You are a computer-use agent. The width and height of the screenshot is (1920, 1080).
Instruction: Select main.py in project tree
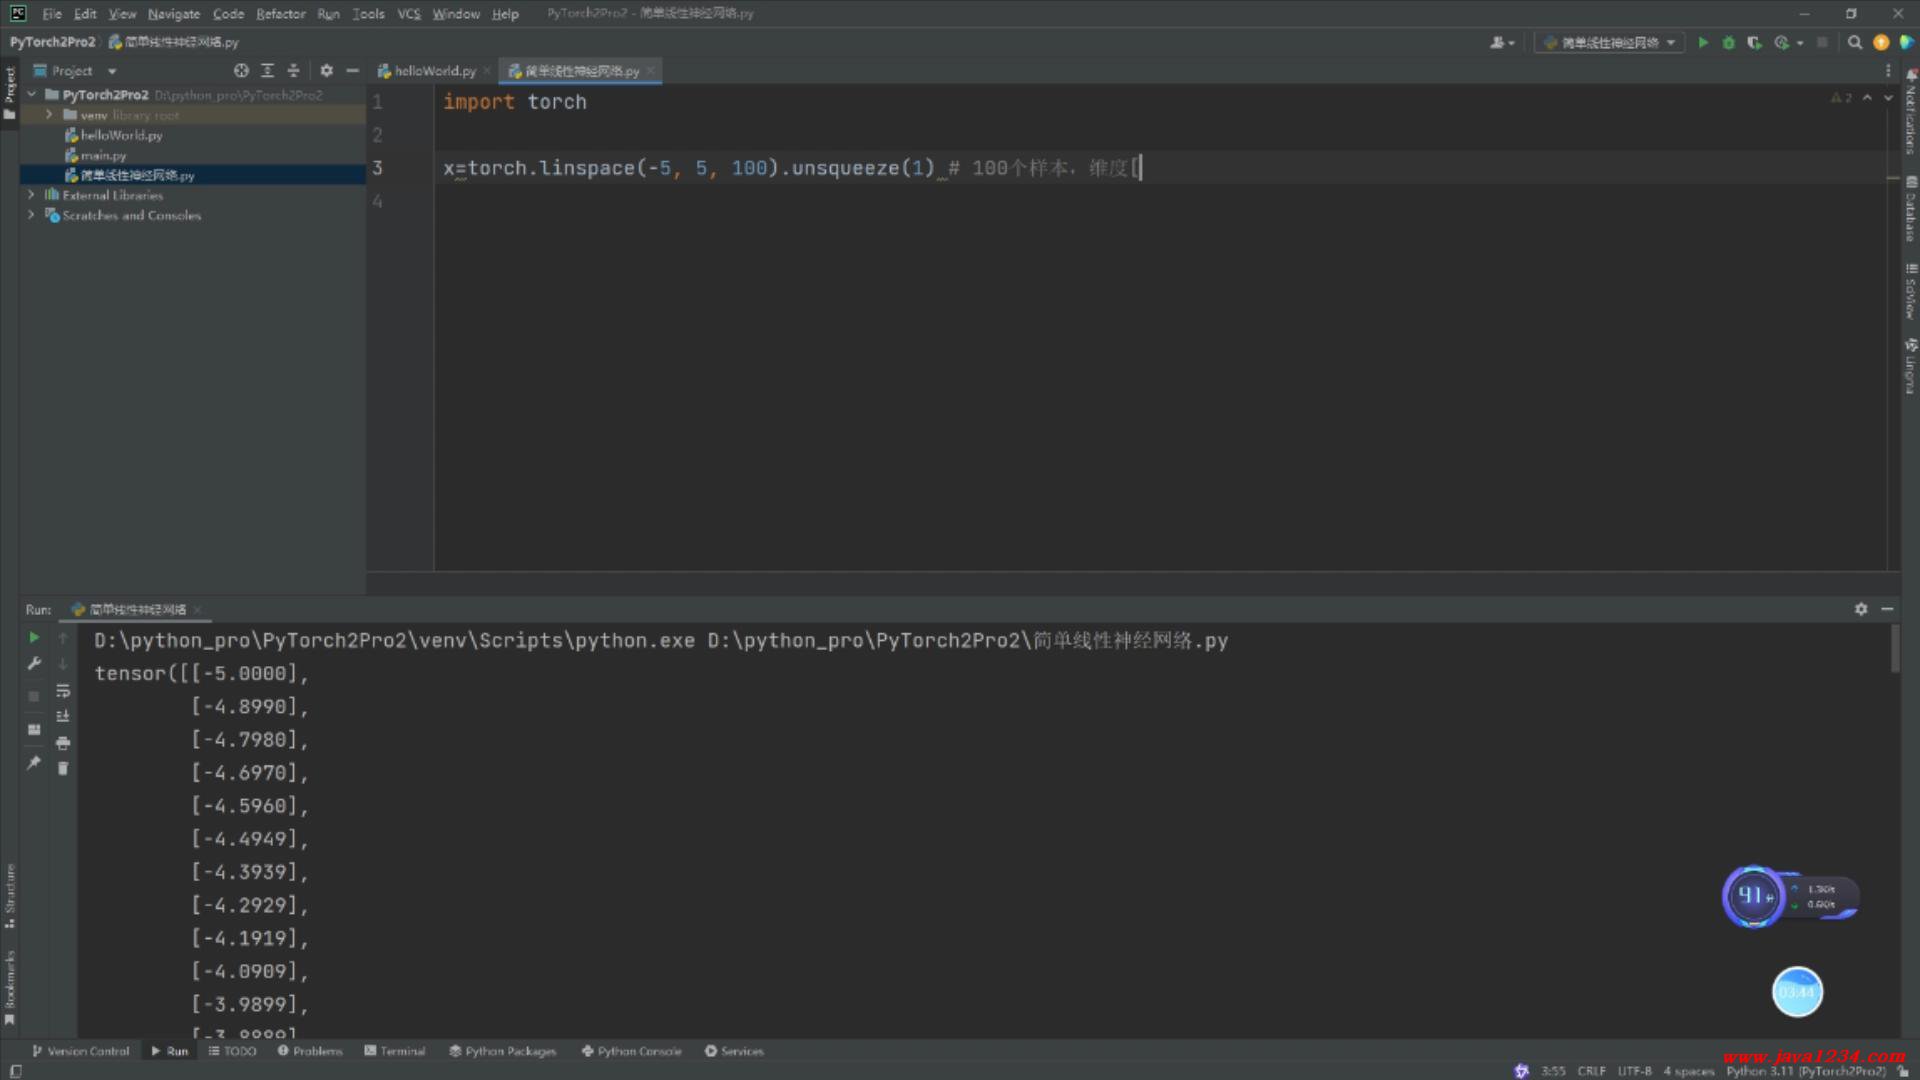click(103, 155)
